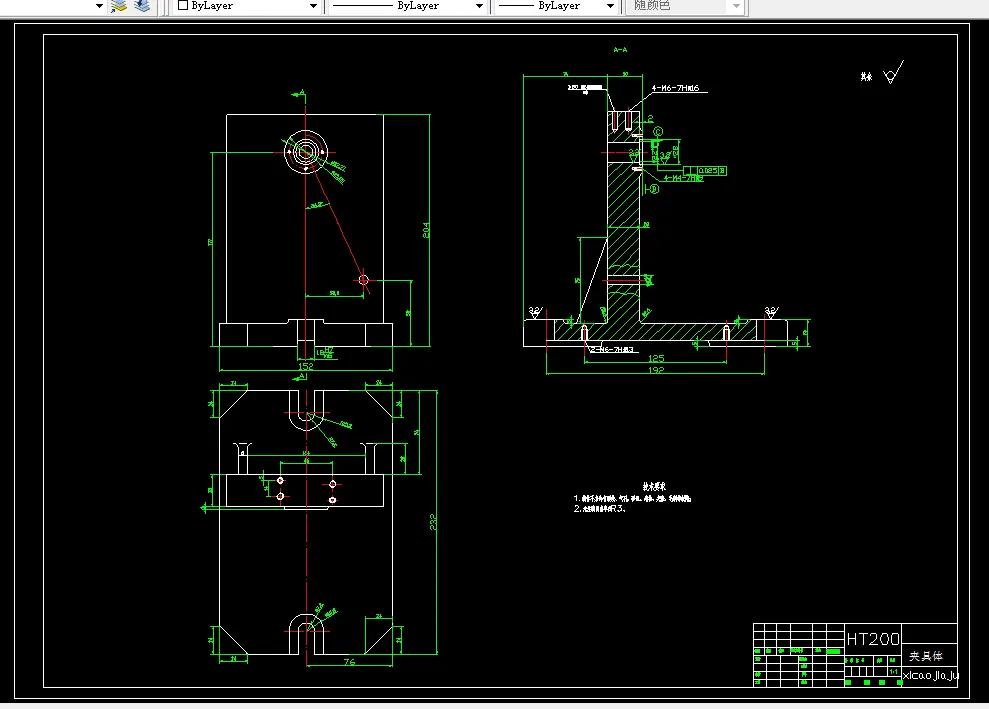Select technical requirement line 2 containing R3

point(600,508)
